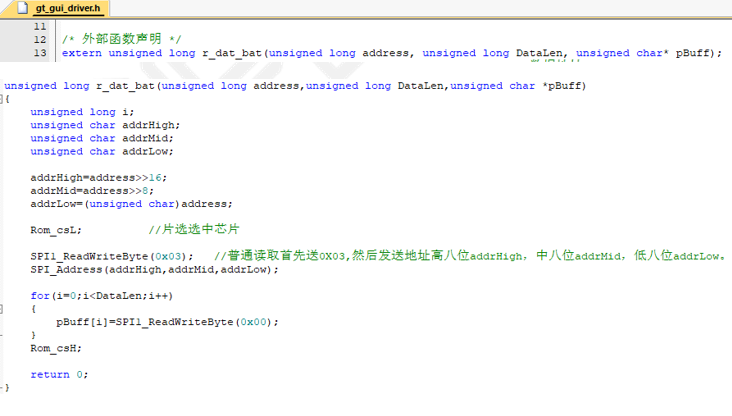732x416 pixels.
Task: Click the 'addrLow=(unsigned char)address;' statement
Action: [x=131, y=204]
